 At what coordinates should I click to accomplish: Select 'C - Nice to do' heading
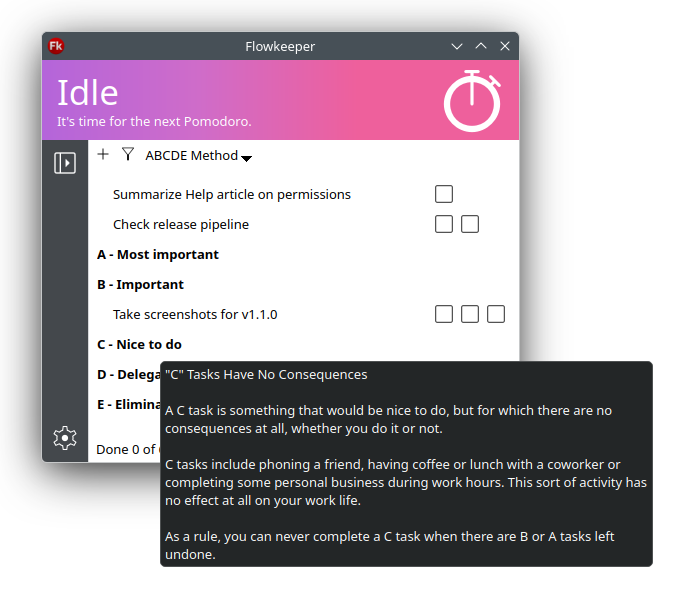[139, 344]
